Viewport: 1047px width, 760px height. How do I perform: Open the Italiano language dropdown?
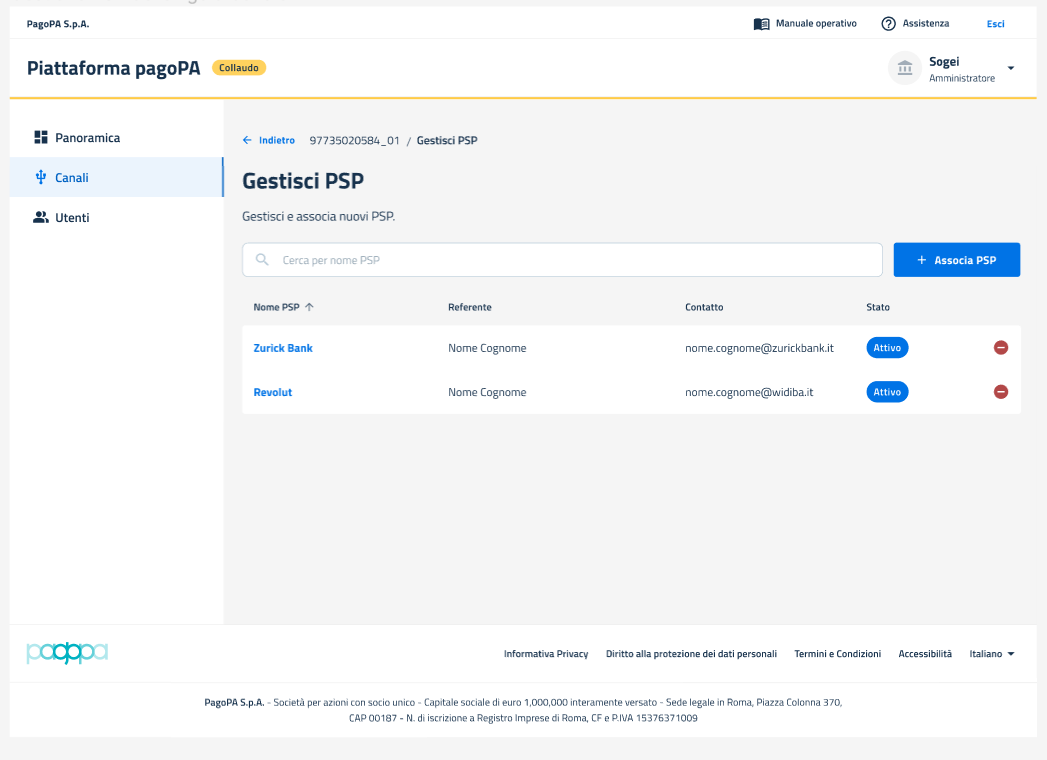991,654
